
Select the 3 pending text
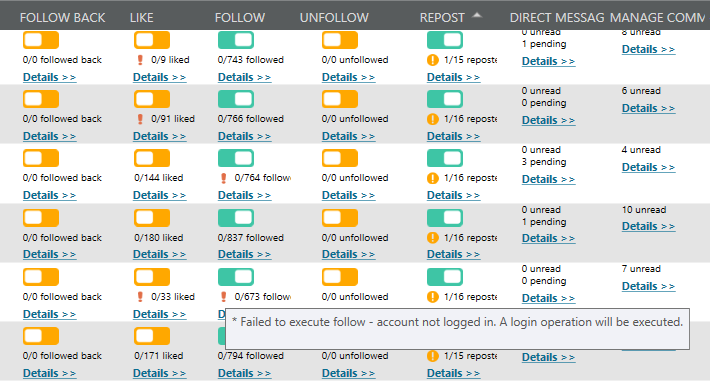(544, 162)
